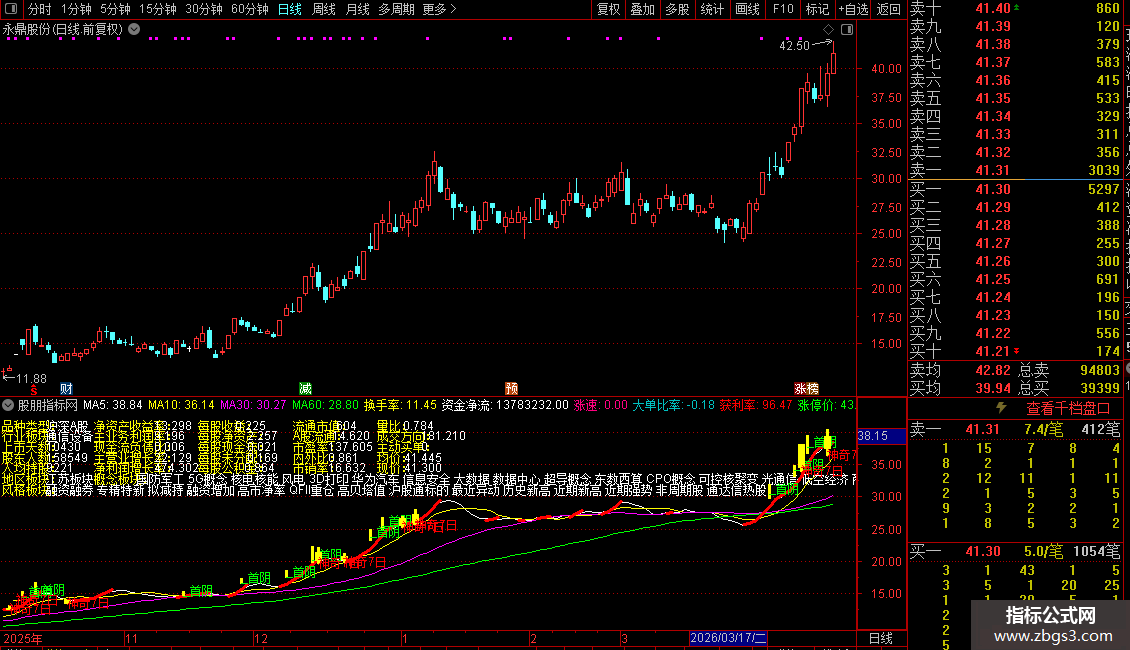Click the small window icon beside the diamond

(846, 30)
